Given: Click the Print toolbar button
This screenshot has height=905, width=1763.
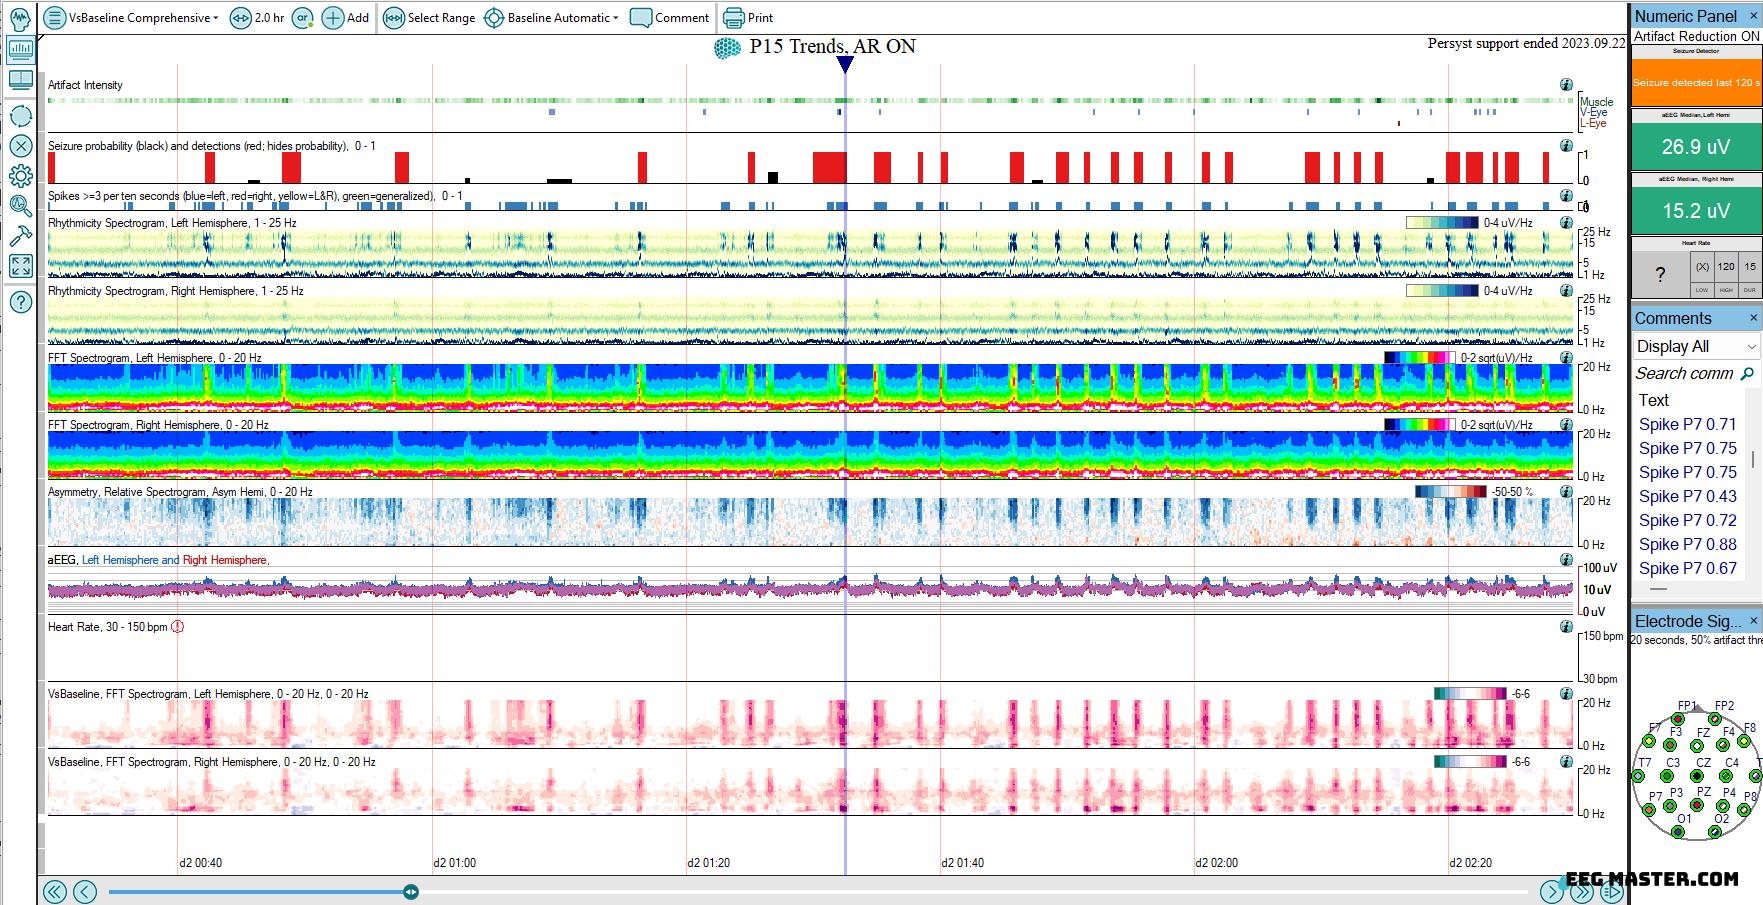Looking at the screenshot, I should (x=748, y=18).
